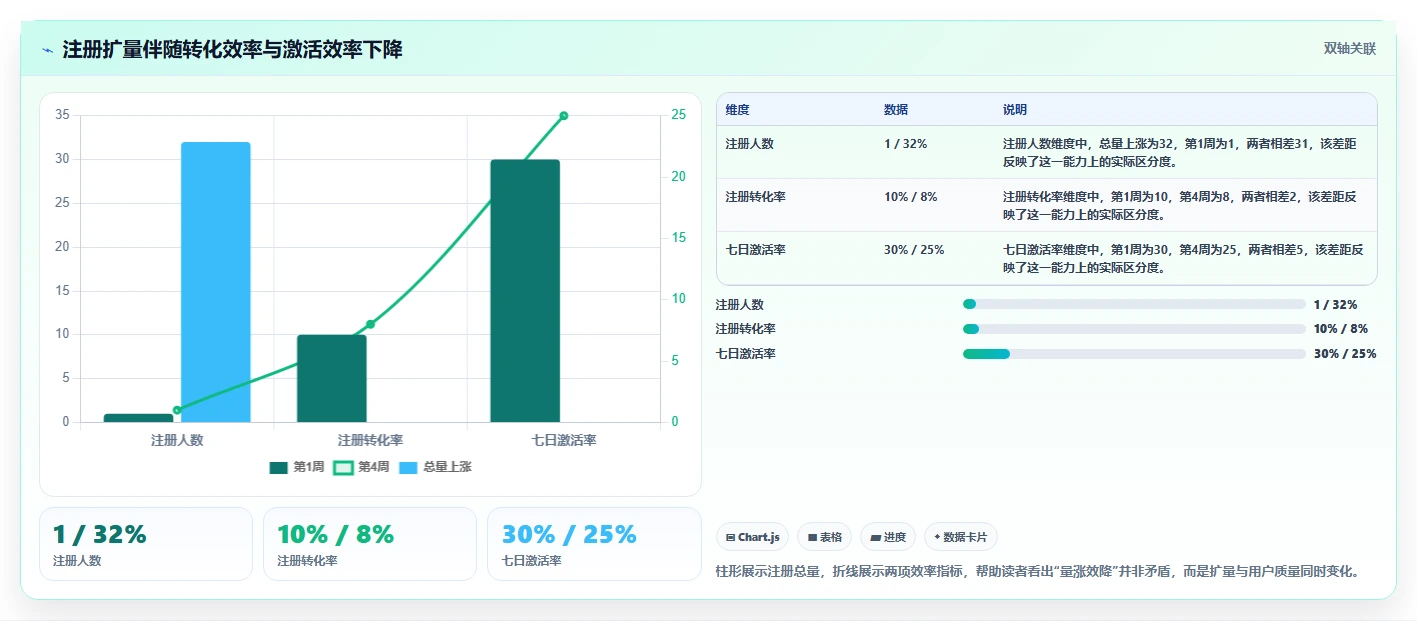Click the line point above 注册人数

177,410
